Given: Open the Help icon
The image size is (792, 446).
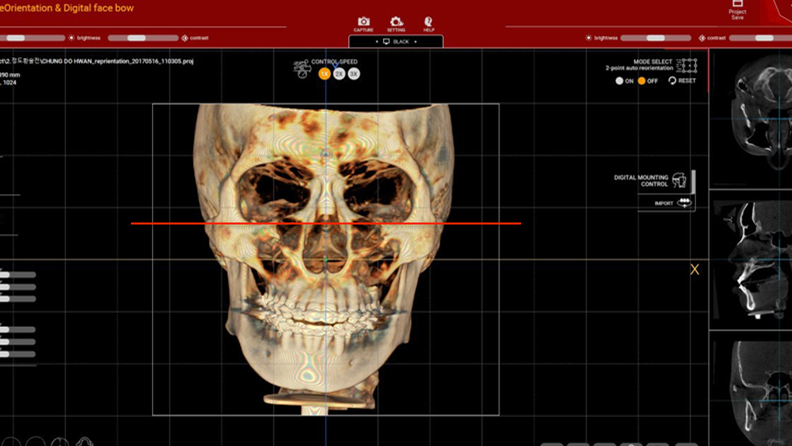Looking at the screenshot, I should point(428,22).
